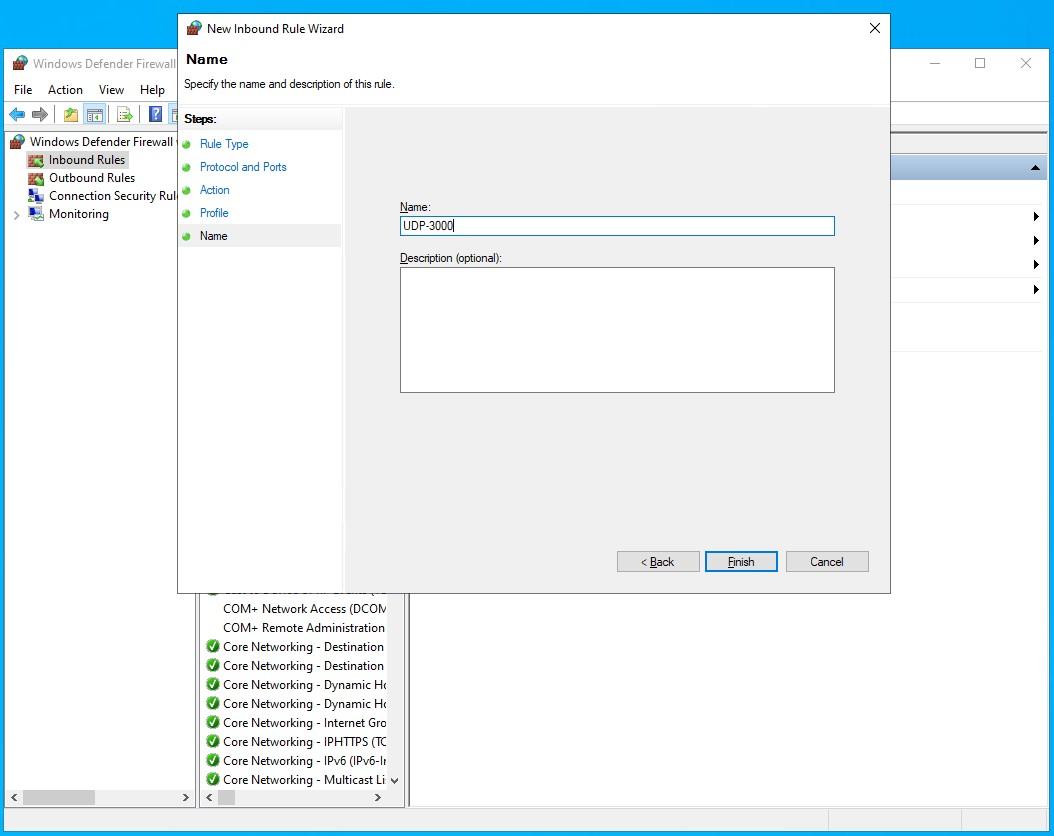The image size is (1054, 836).
Task: Click the Description optional text box
Action: [617, 330]
